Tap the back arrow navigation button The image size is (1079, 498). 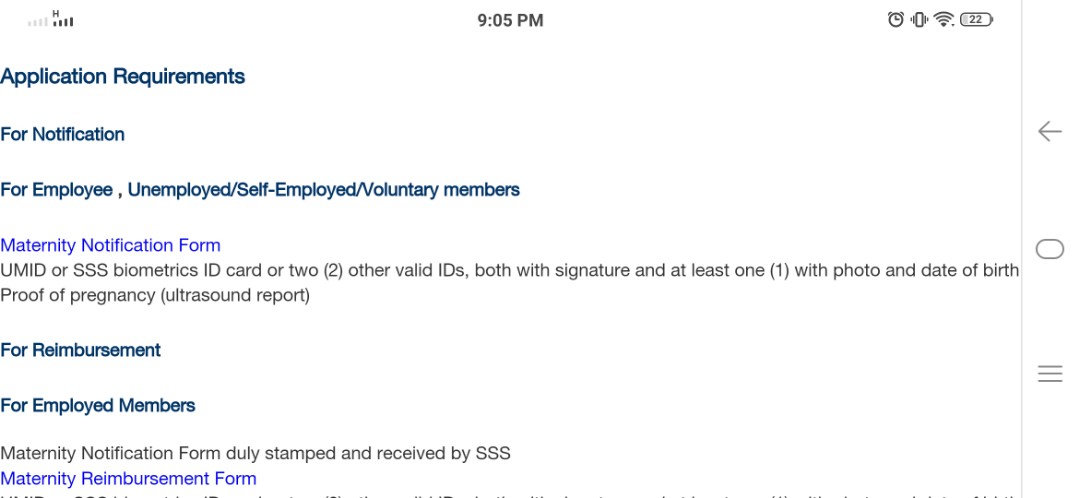[x=1049, y=131]
